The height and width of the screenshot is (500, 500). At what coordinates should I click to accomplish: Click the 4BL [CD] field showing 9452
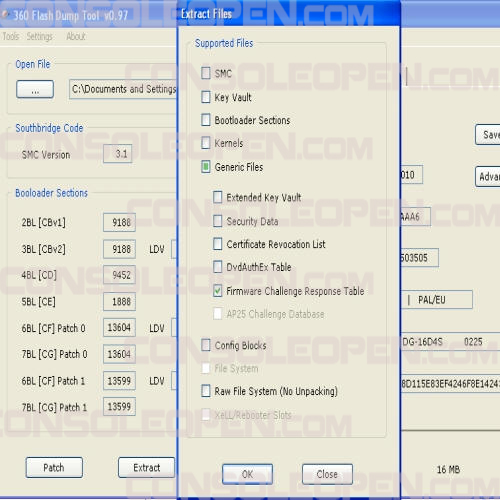pyautogui.click(x=119, y=275)
